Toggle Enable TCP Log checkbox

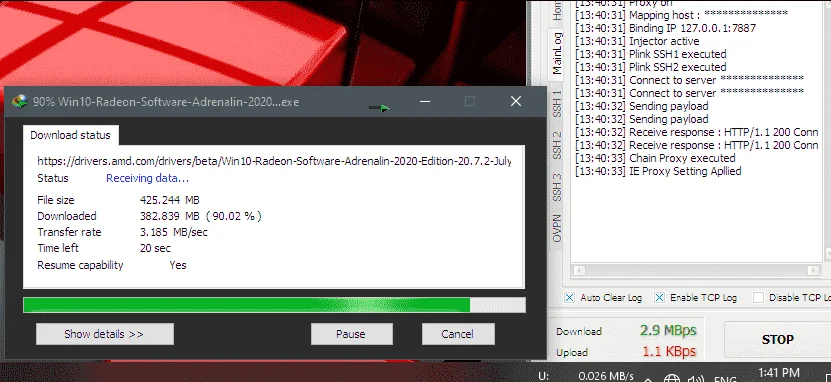(659, 298)
